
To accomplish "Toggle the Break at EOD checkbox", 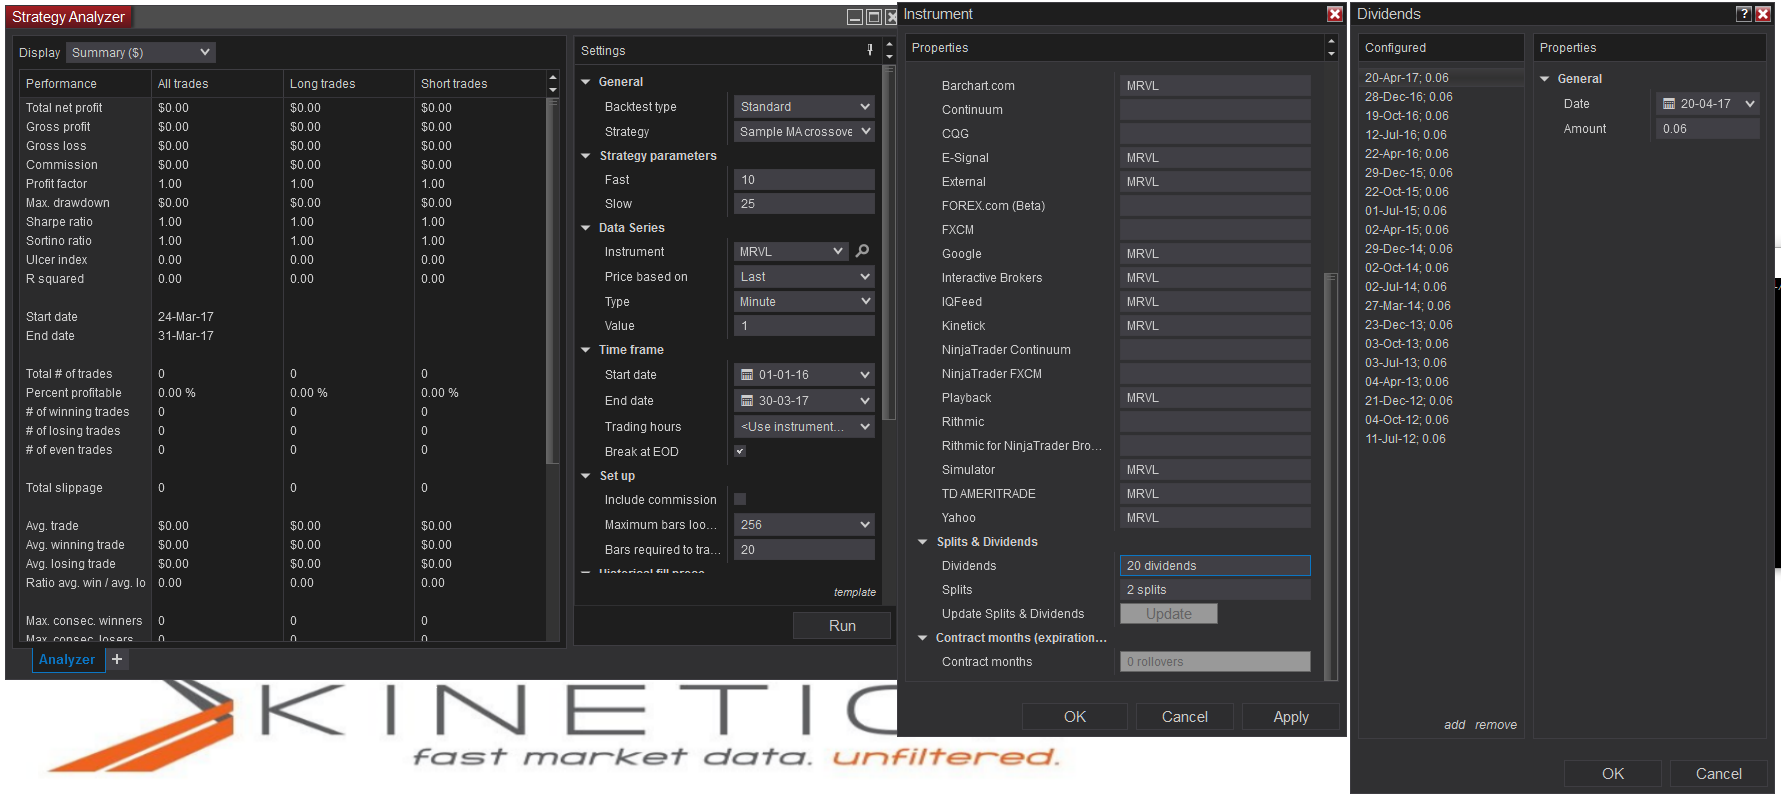I will (740, 451).
